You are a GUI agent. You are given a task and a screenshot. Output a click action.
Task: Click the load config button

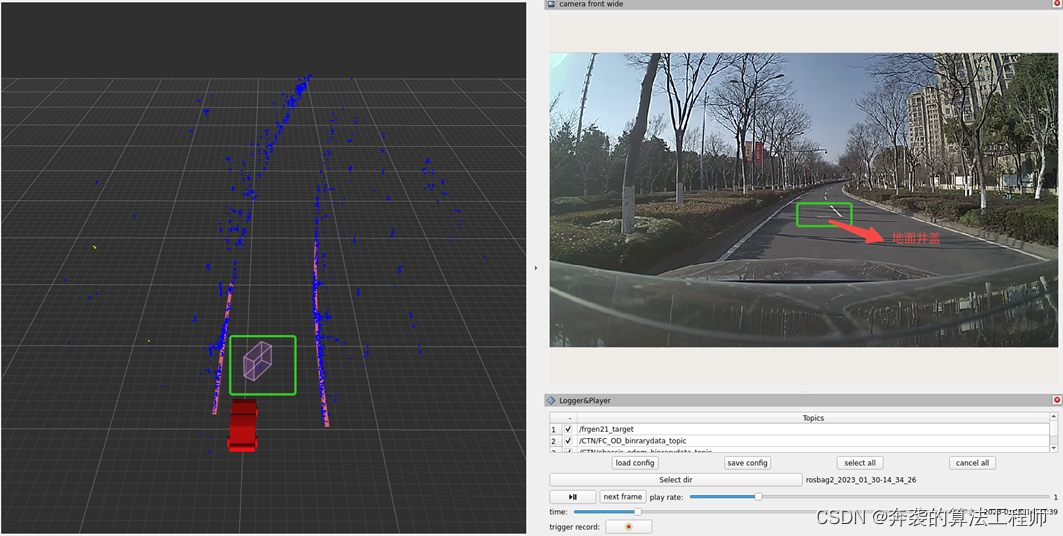coord(635,463)
